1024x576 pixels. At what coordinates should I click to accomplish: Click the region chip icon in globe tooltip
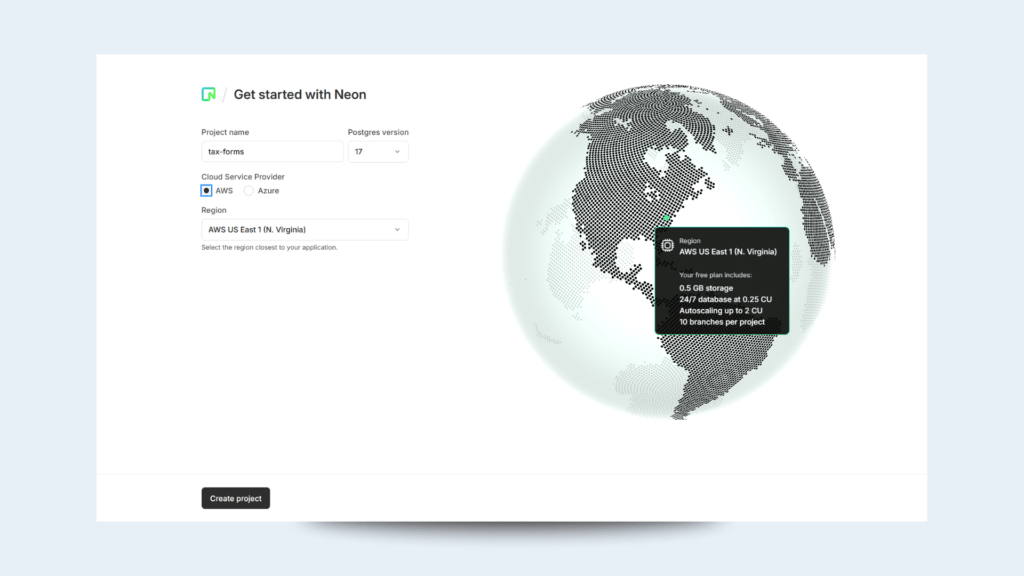click(667, 246)
